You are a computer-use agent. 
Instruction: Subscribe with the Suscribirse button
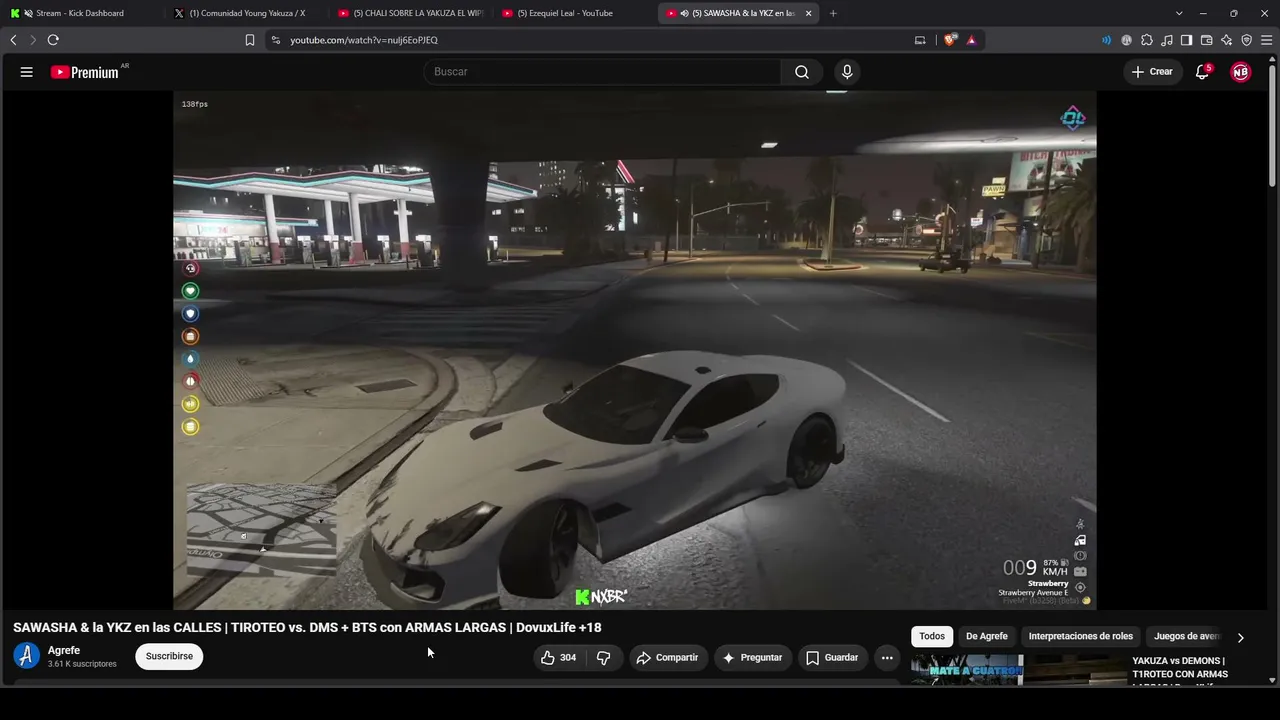tap(169, 657)
